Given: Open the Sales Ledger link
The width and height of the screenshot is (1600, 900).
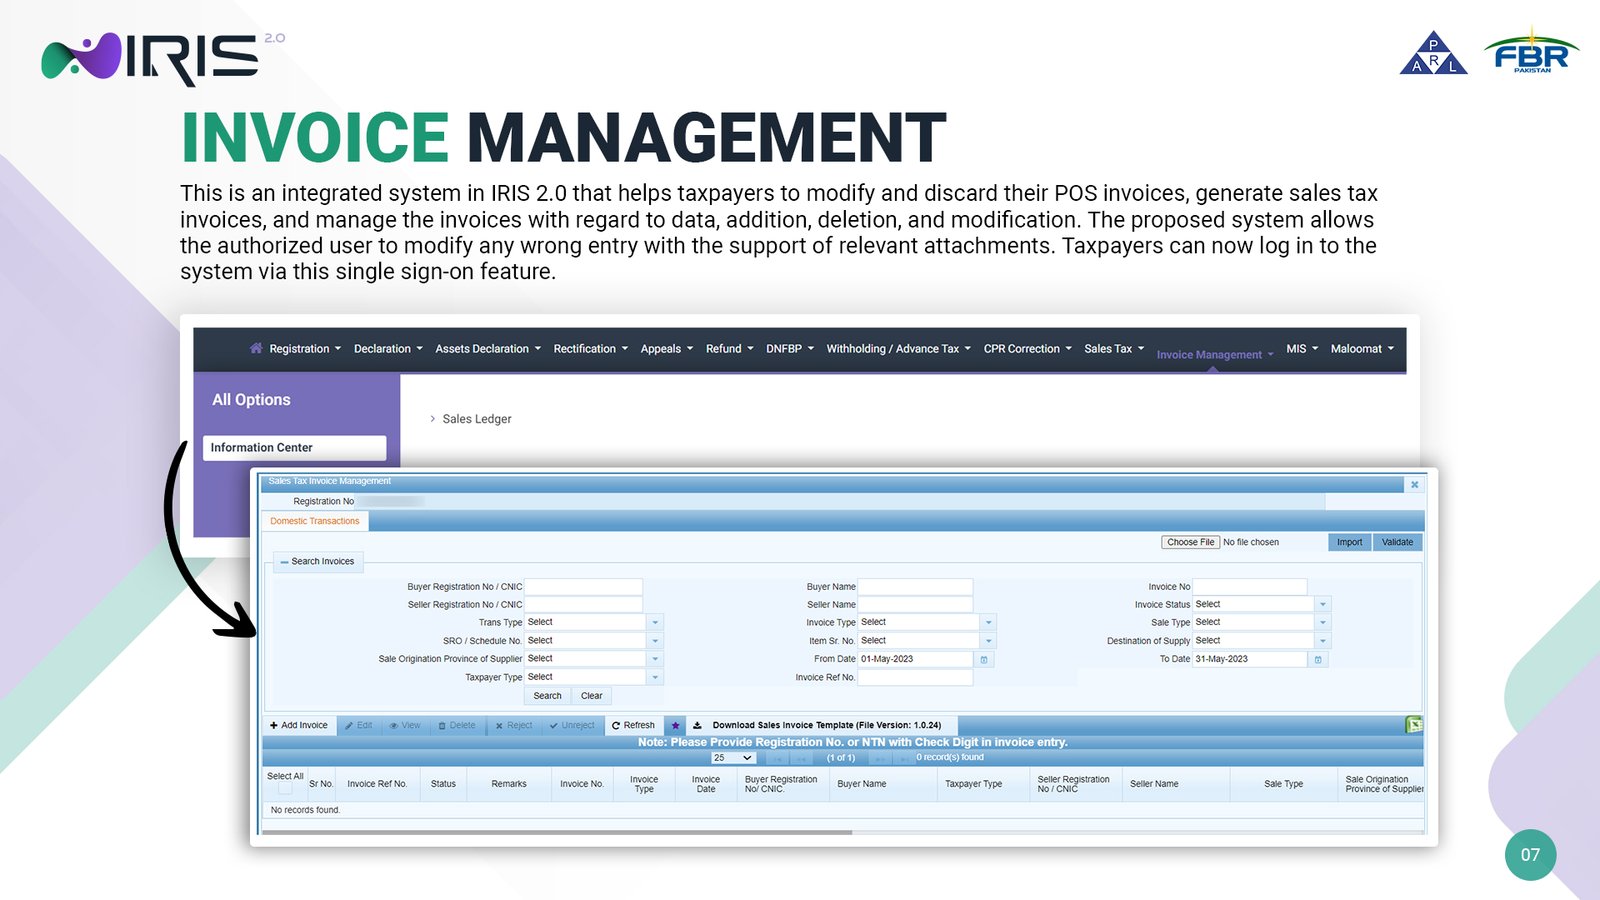Looking at the screenshot, I should (x=476, y=419).
